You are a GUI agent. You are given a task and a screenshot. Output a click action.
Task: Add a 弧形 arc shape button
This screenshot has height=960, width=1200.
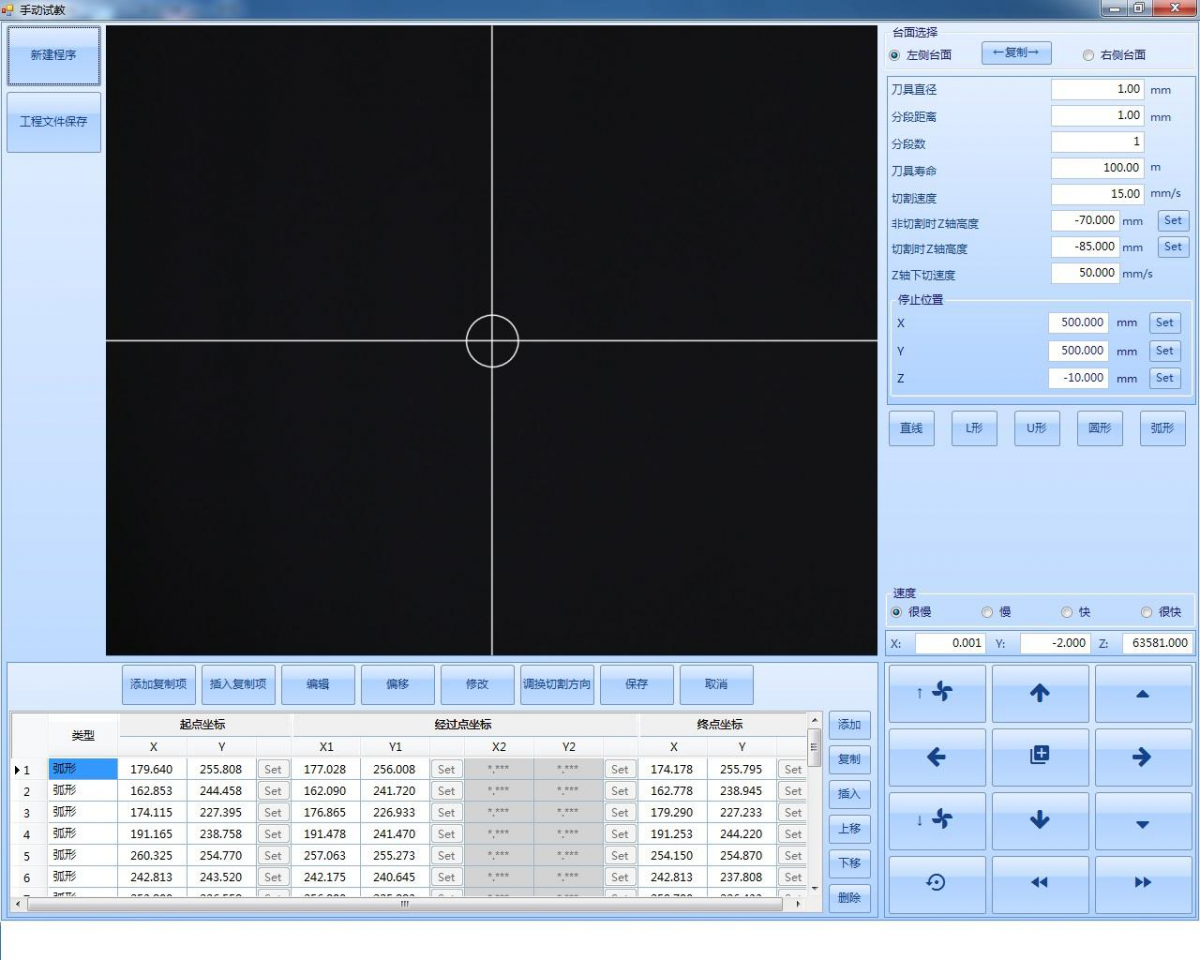point(1163,428)
